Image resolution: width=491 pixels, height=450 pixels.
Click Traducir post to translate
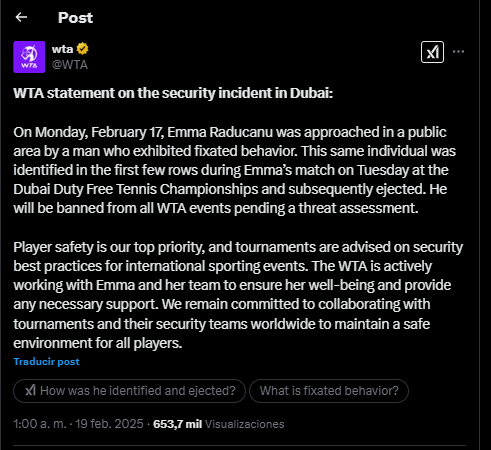(46, 362)
